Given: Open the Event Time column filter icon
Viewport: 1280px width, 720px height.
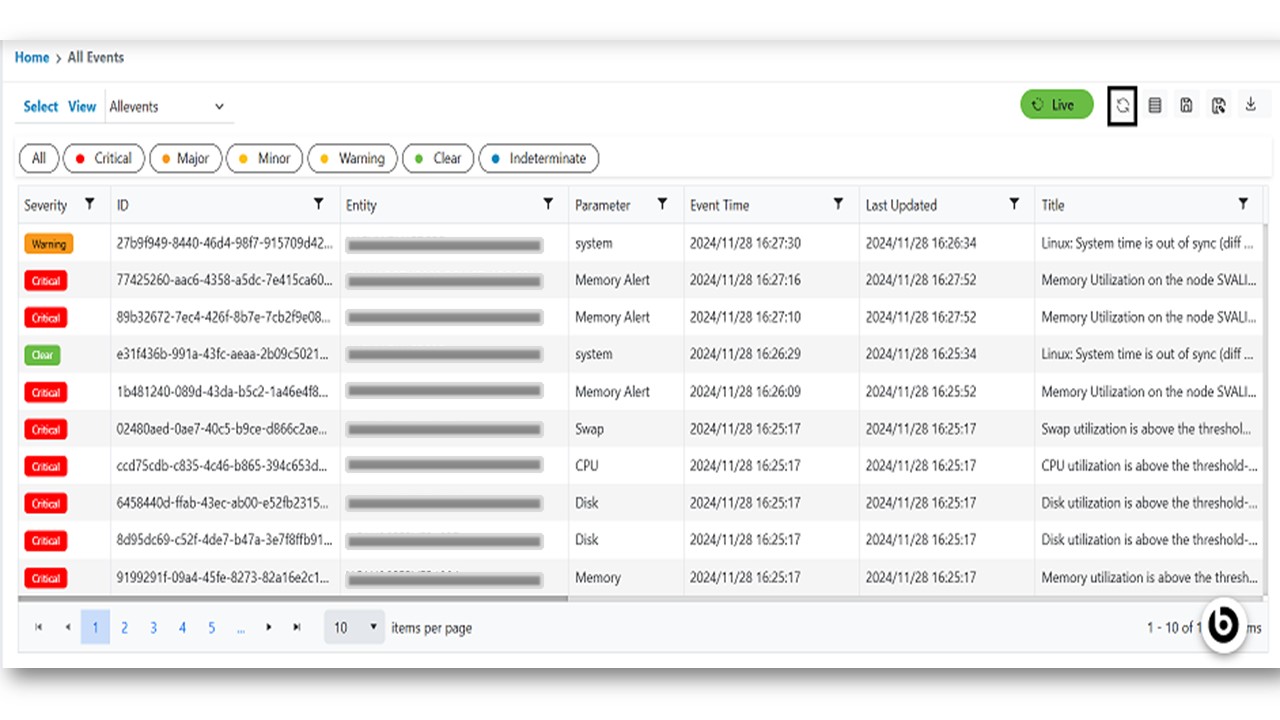Looking at the screenshot, I should coord(838,204).
